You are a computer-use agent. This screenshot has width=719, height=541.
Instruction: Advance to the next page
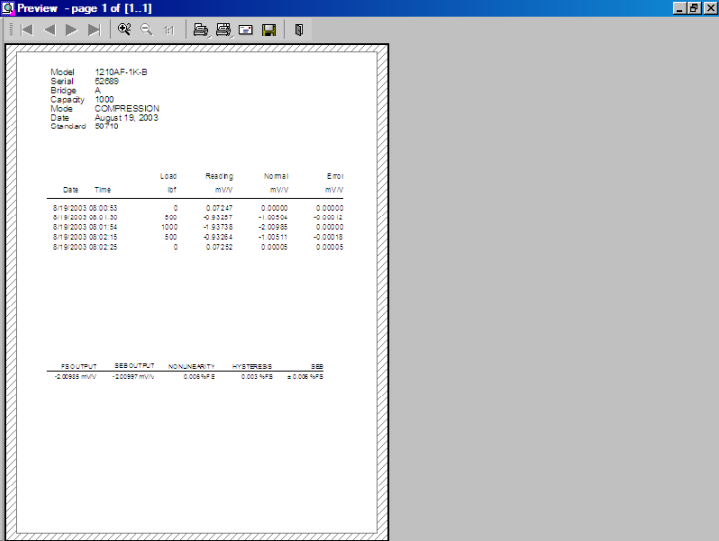(x=71, y=30)
